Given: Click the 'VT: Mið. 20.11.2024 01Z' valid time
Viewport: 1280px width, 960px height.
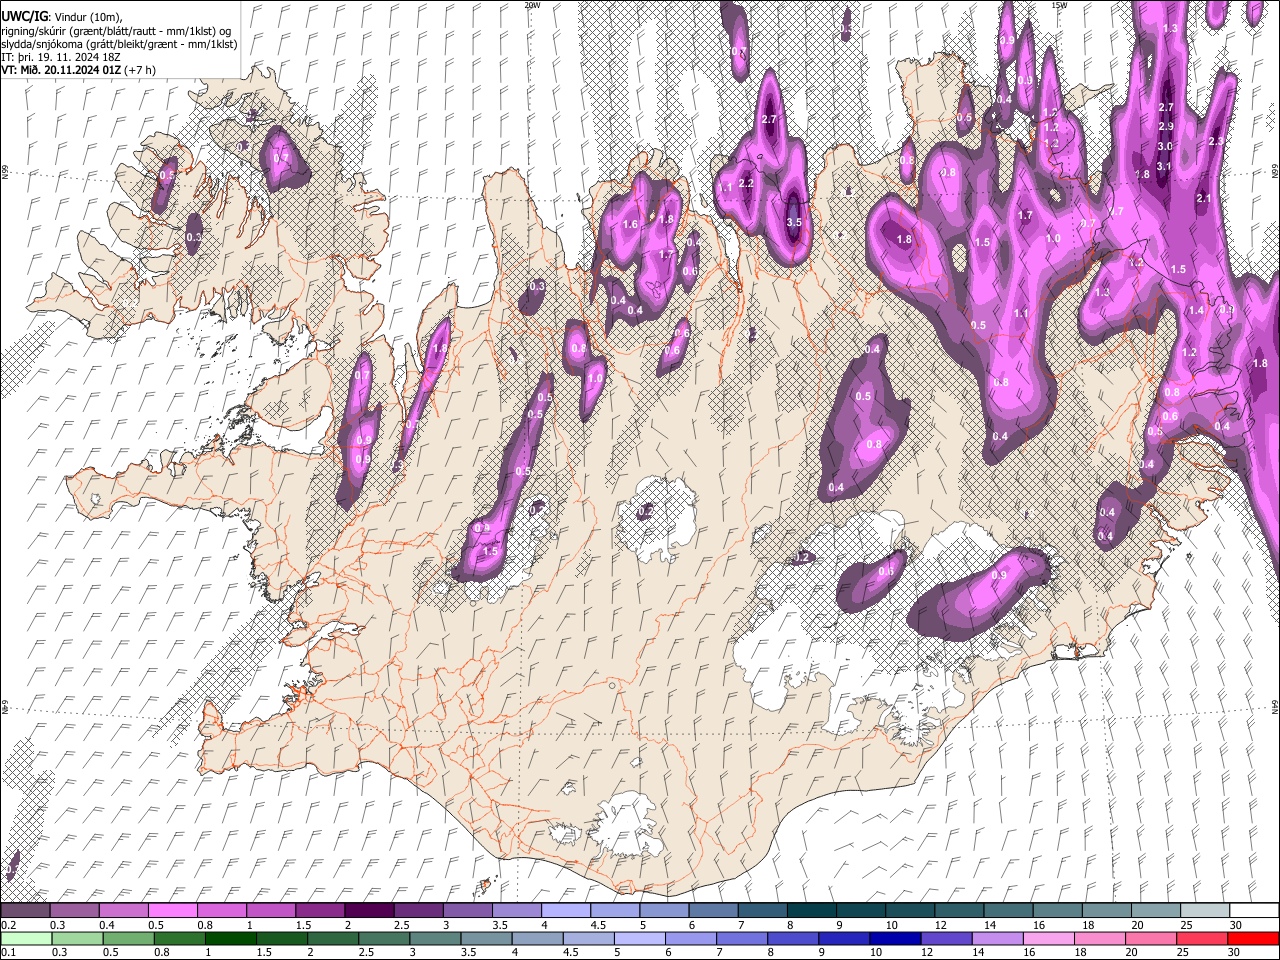Looking at the screenshot, I should pyautogui.click(x=61, y=70).
